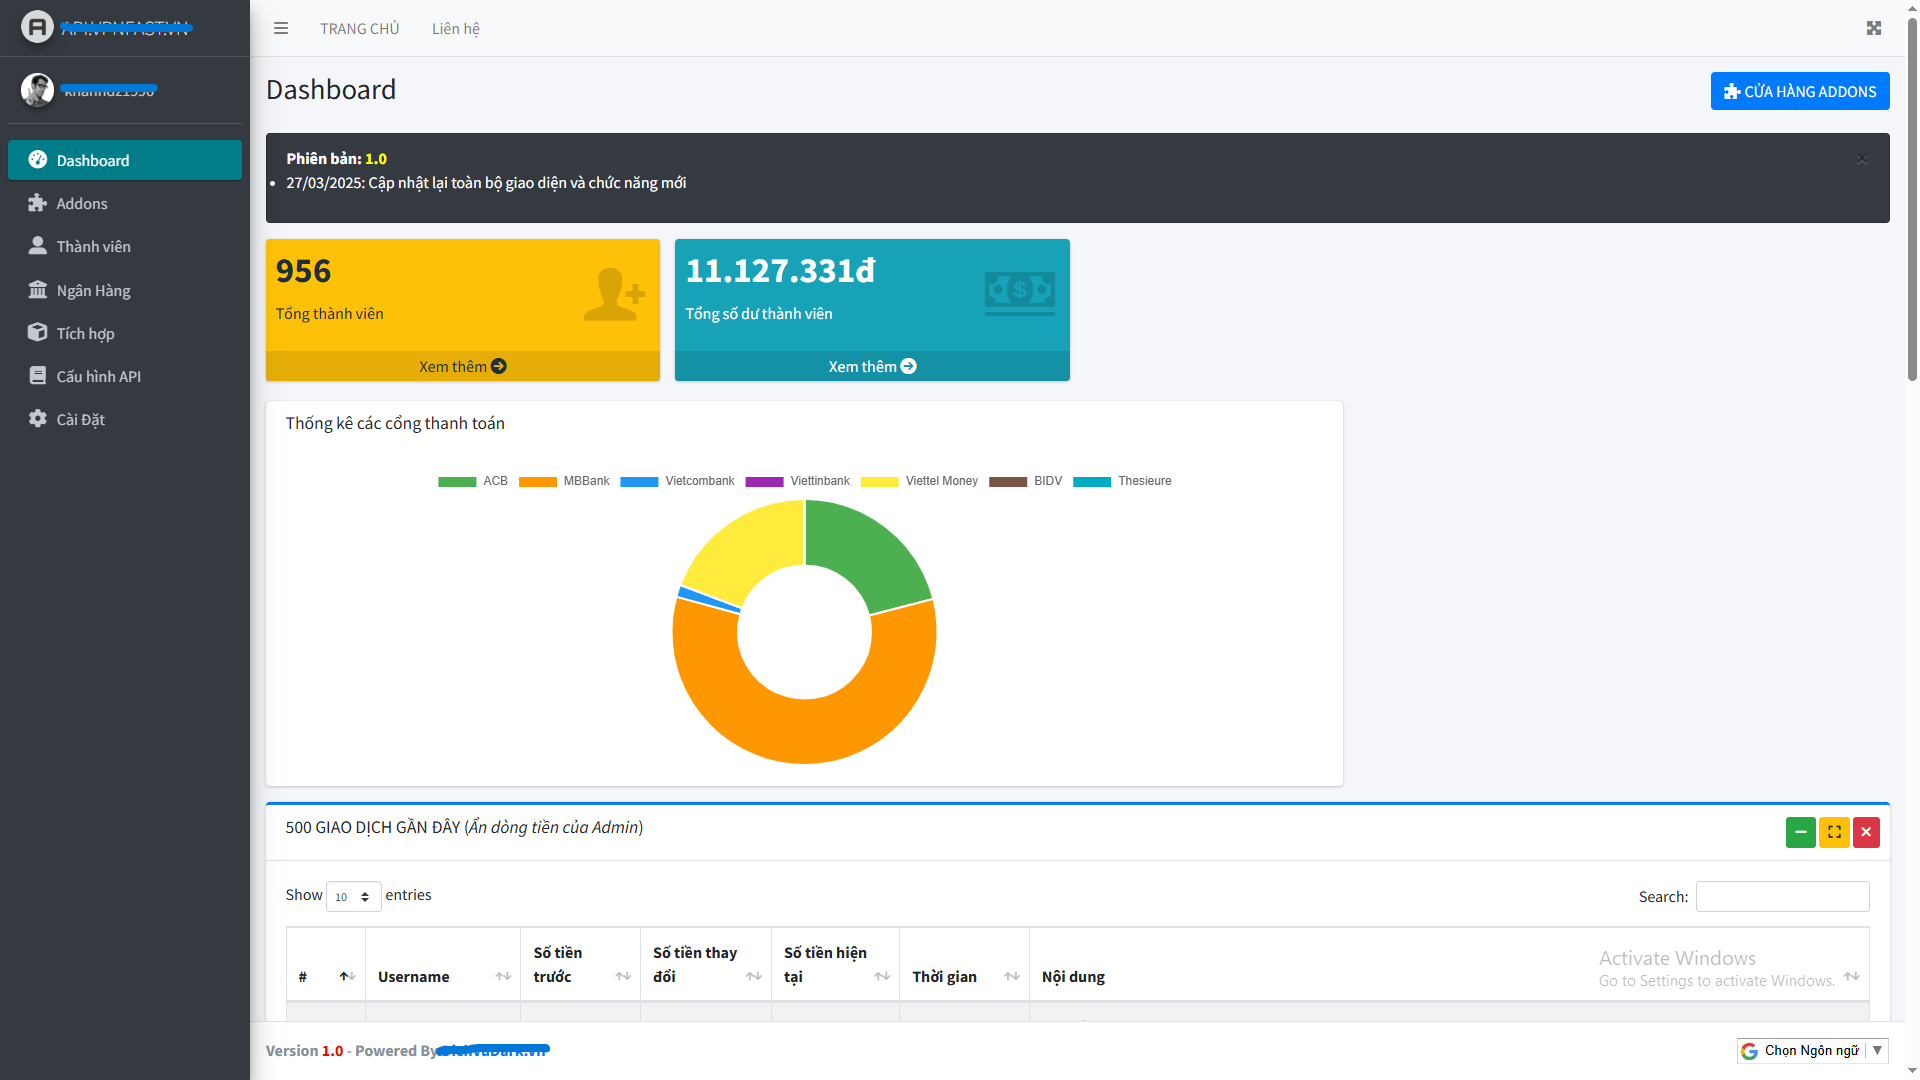Click Xem thêm under Tổng thành viên
1920x1080 pixels.
point(462,366)
